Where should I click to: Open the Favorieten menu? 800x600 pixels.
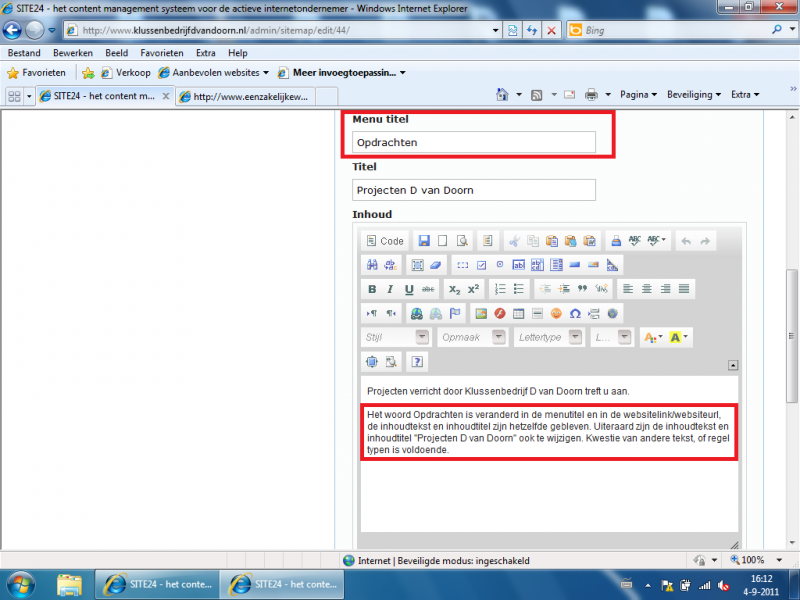(162, 52)
